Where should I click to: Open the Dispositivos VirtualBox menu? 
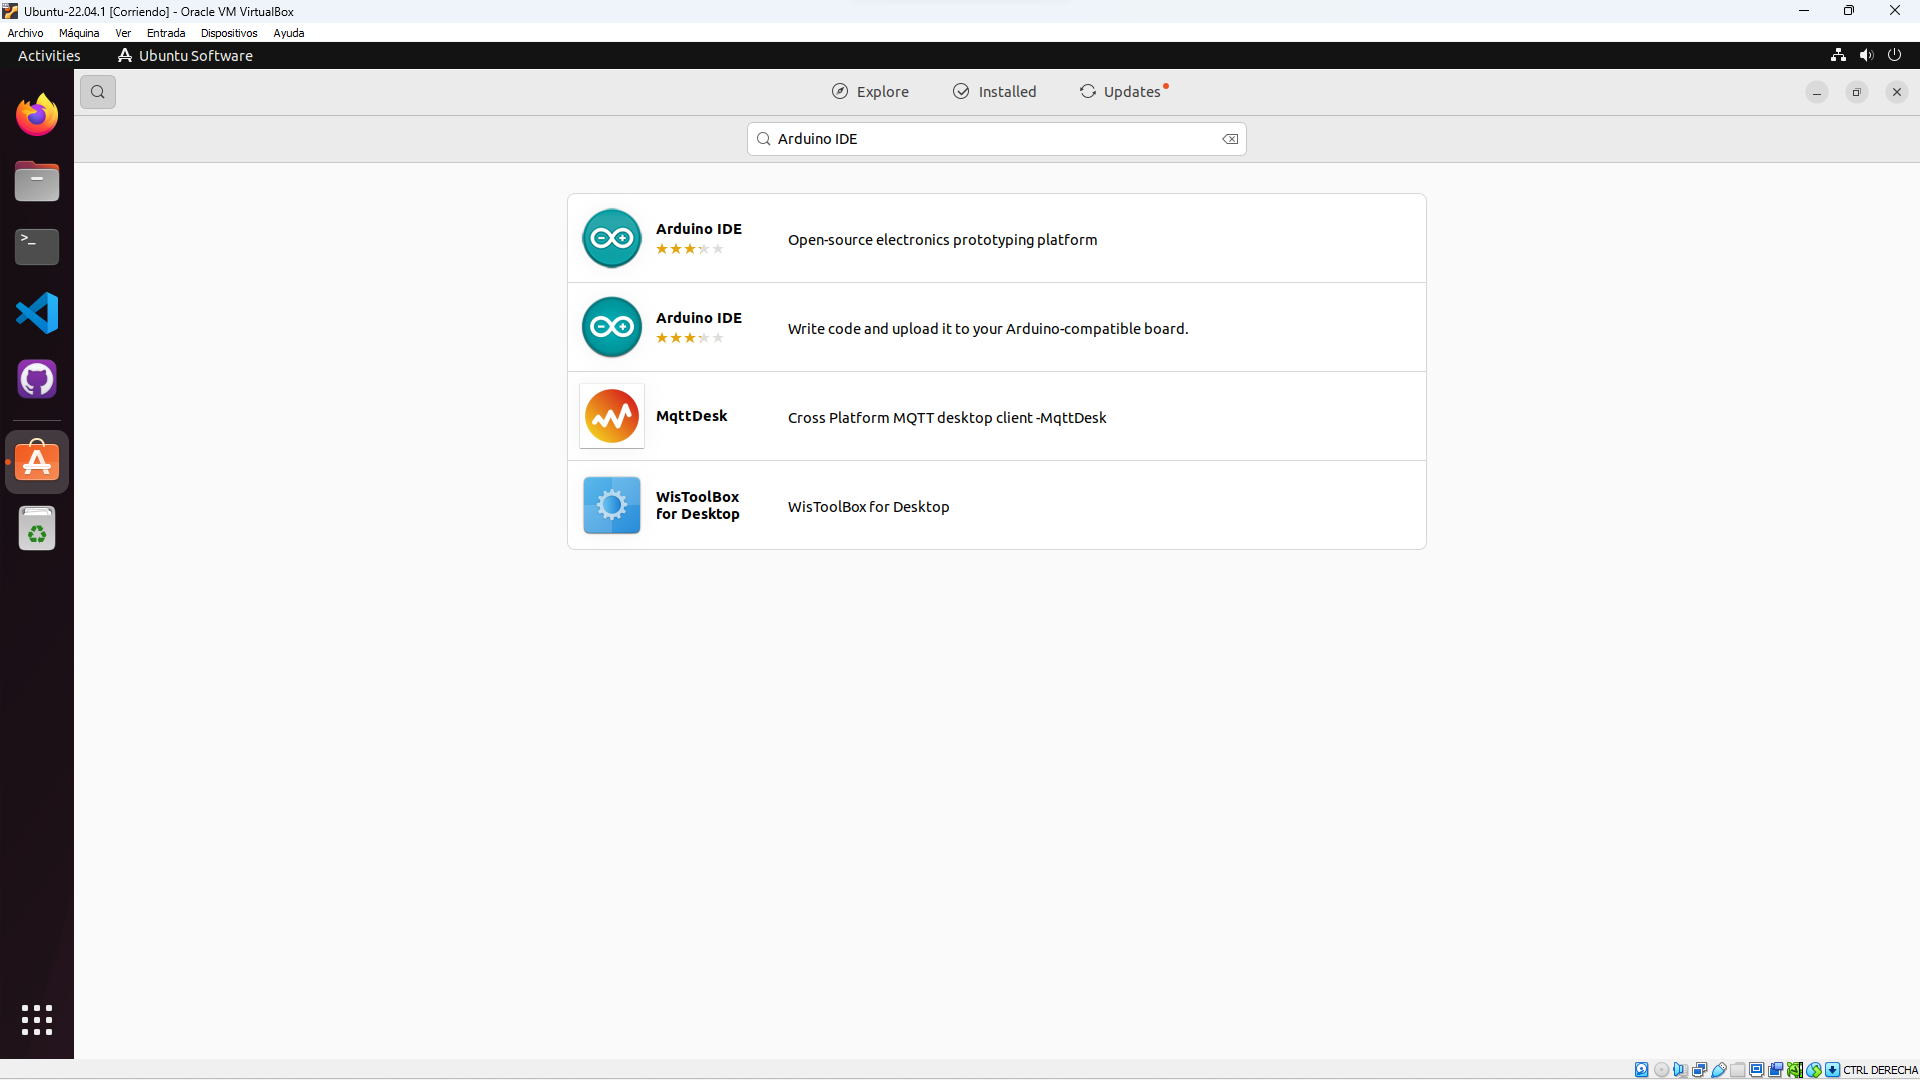point(229,33)
